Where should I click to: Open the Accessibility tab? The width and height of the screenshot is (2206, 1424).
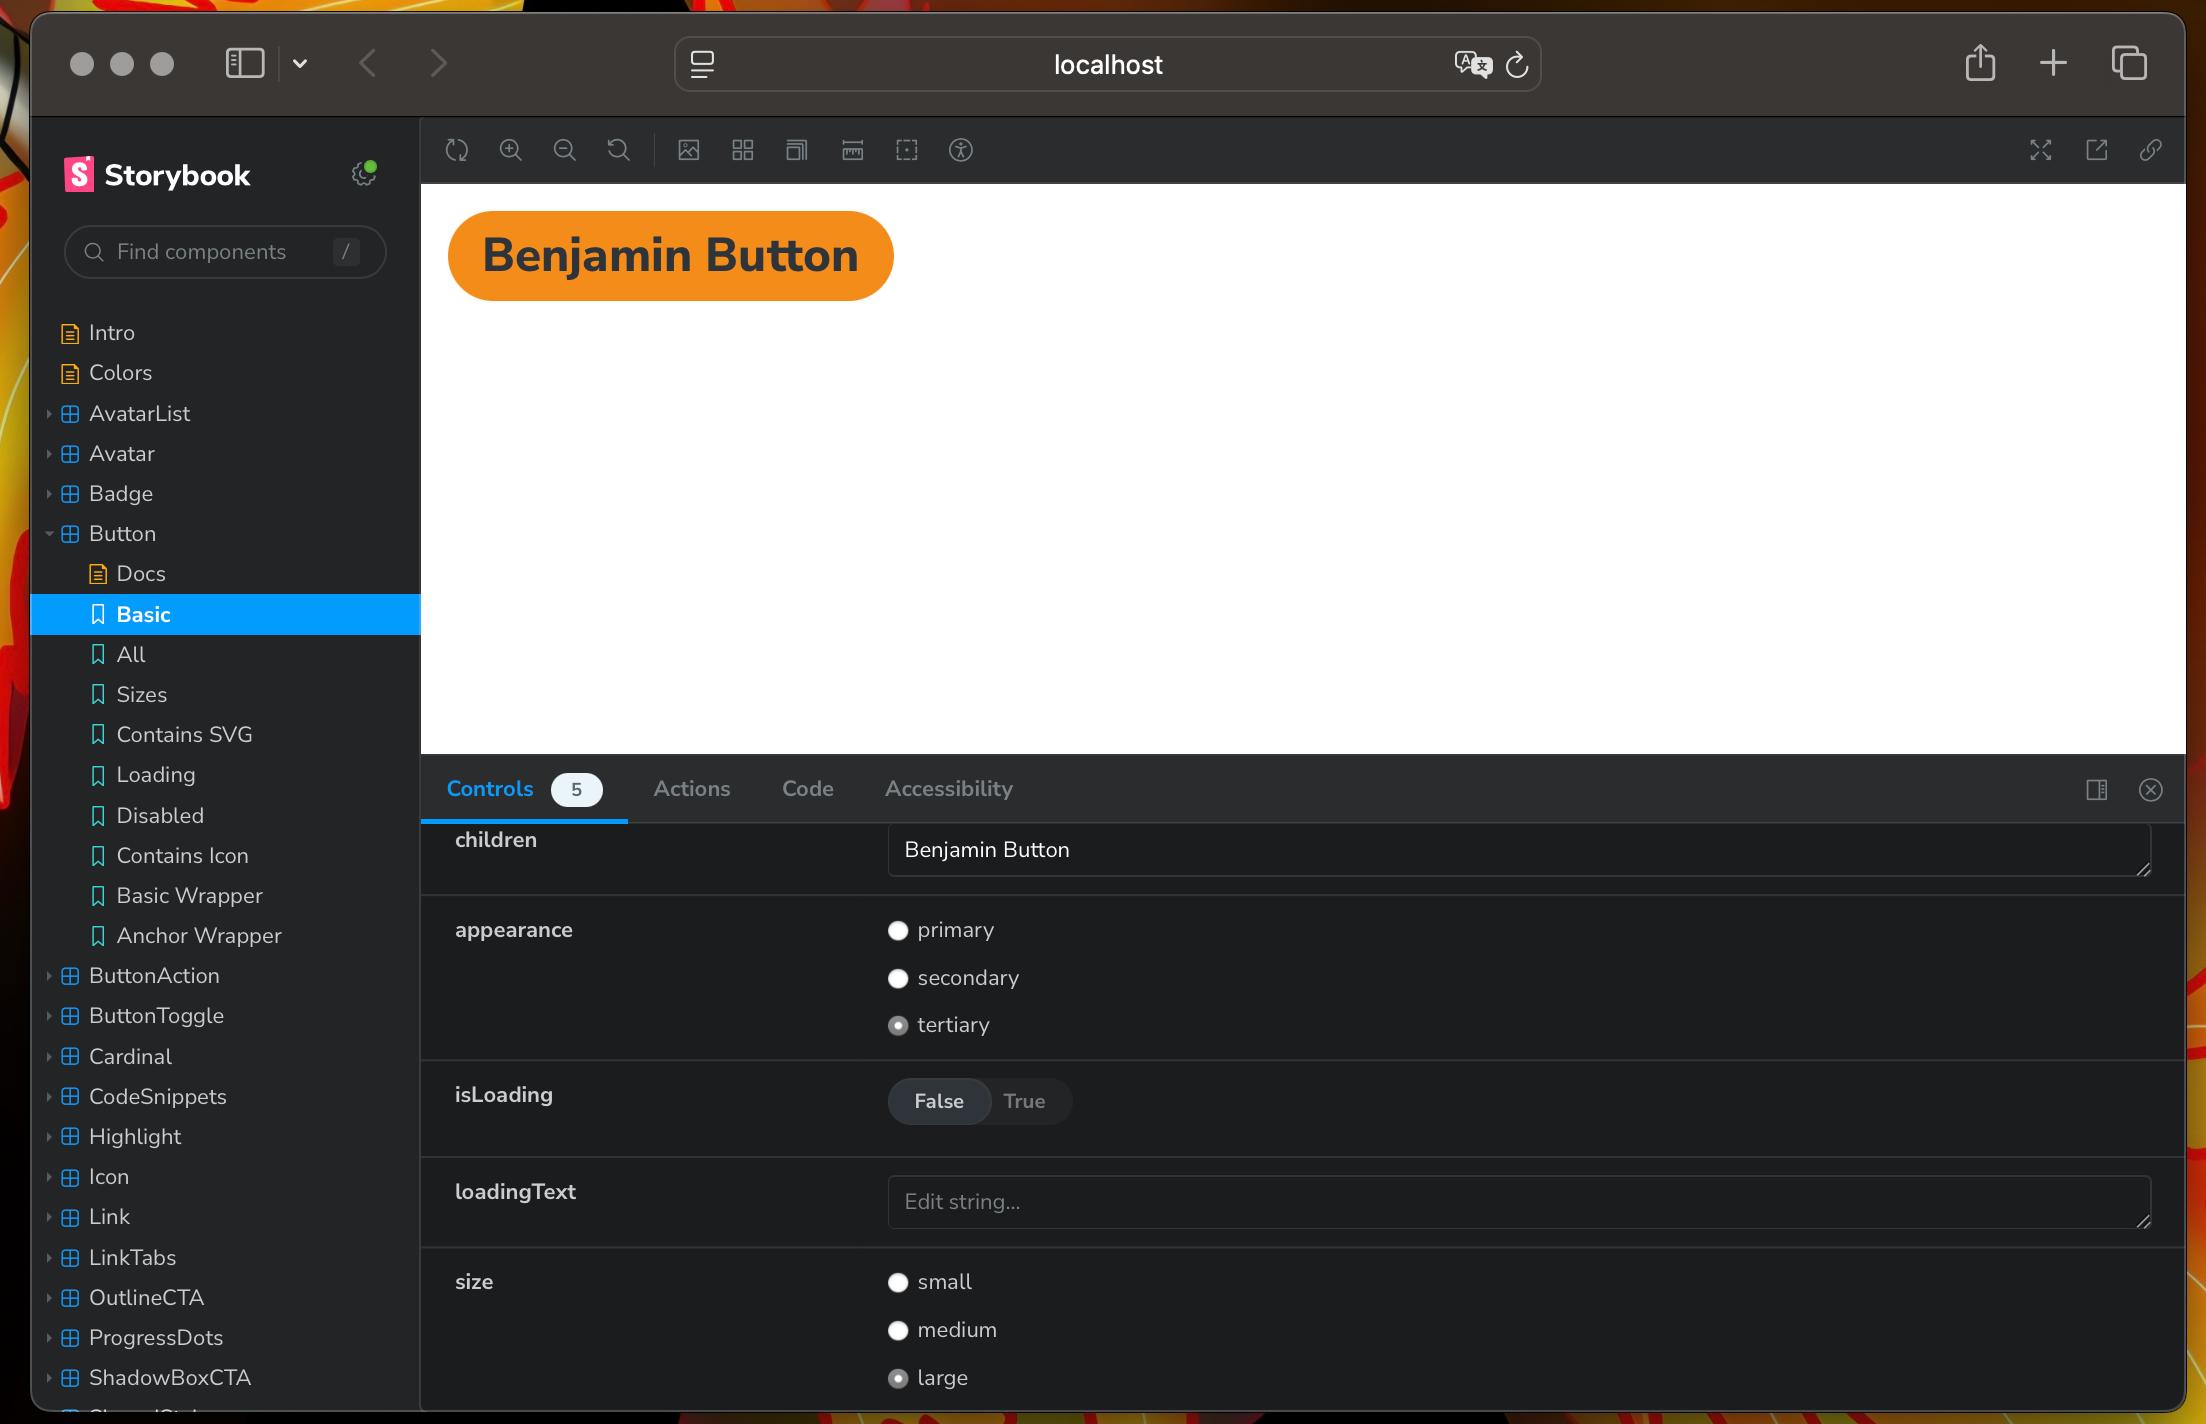(x=949, y=789)
